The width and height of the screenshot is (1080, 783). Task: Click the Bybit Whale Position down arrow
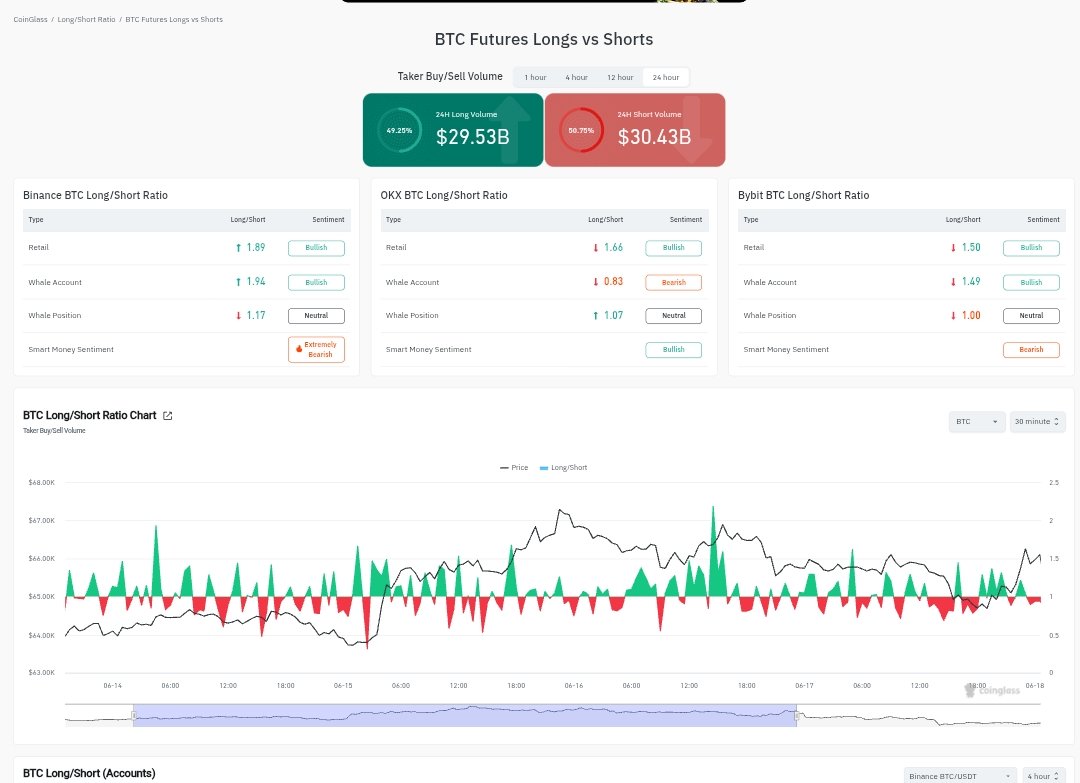pyautogui.click(x=953, y=315)
